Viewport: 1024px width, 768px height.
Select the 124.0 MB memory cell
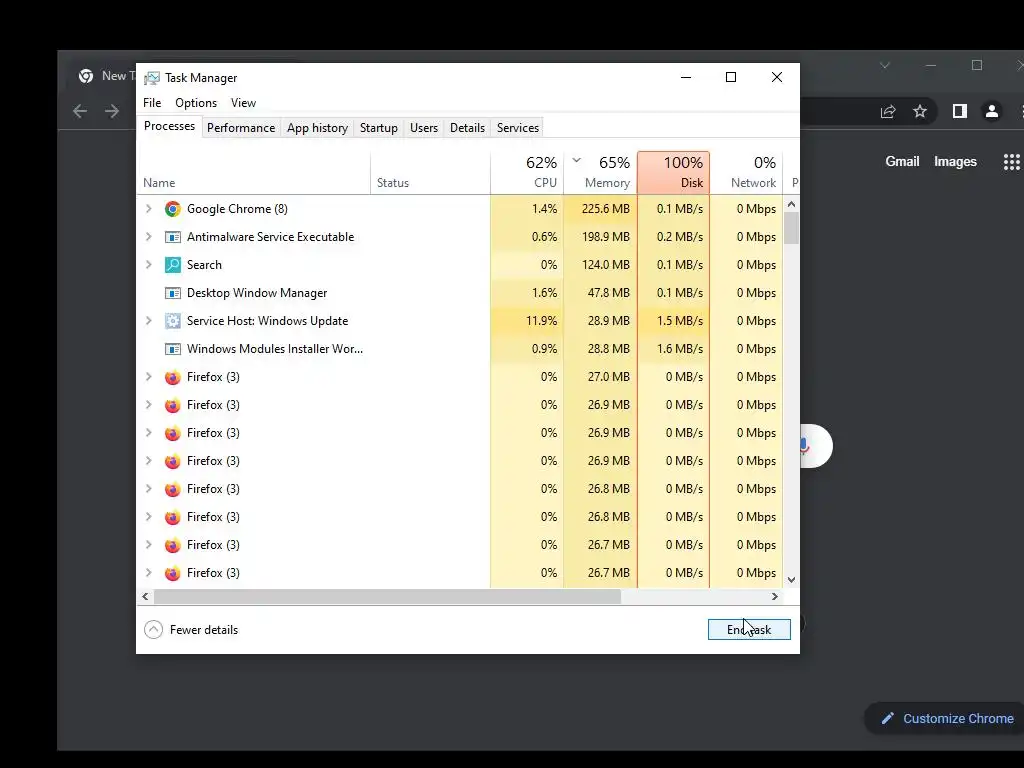pyautogui.click(x=600, y=265)
